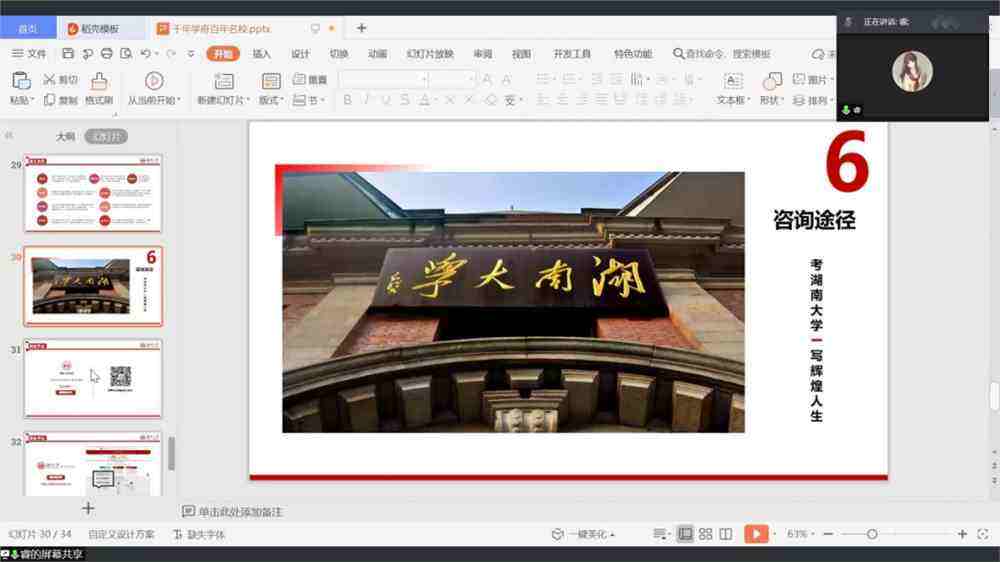This screenshot has width=1000, height=562.
Task: Select slide 29 thumbnail
Action: pos(93,193)
